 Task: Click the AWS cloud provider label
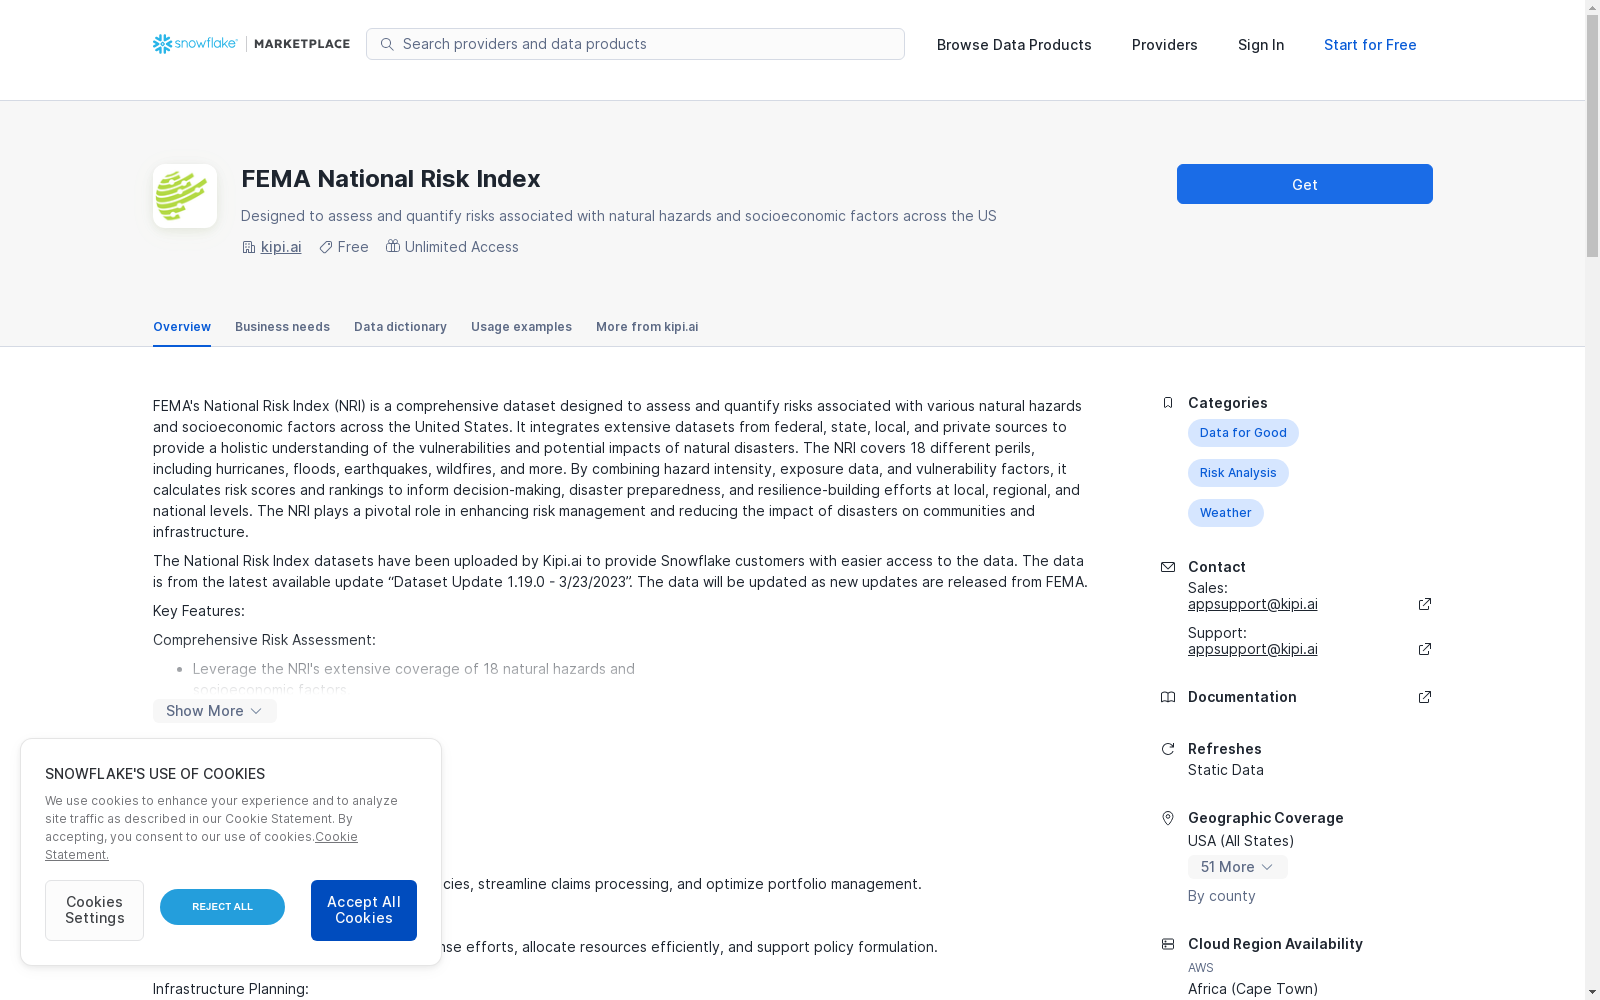click(x=1201, y=968)
